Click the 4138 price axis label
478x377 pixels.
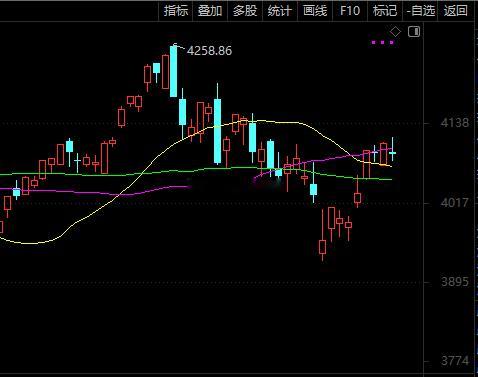pyautogui.click(x=455, y=123)
